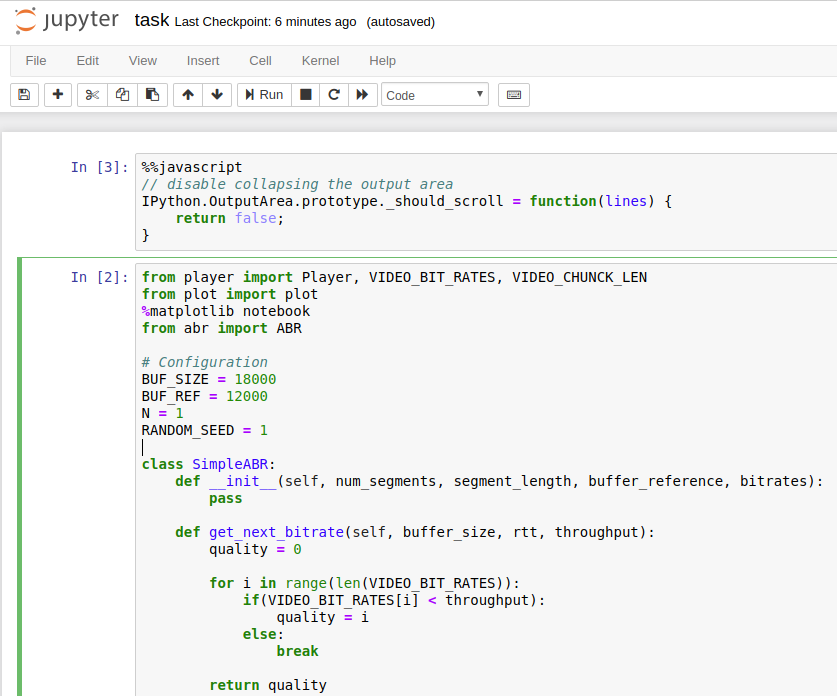Copy the selected cells
Image resolution: width=837 pixels, height=696 pixels.
pyautogui.click(x=122, y=95)
